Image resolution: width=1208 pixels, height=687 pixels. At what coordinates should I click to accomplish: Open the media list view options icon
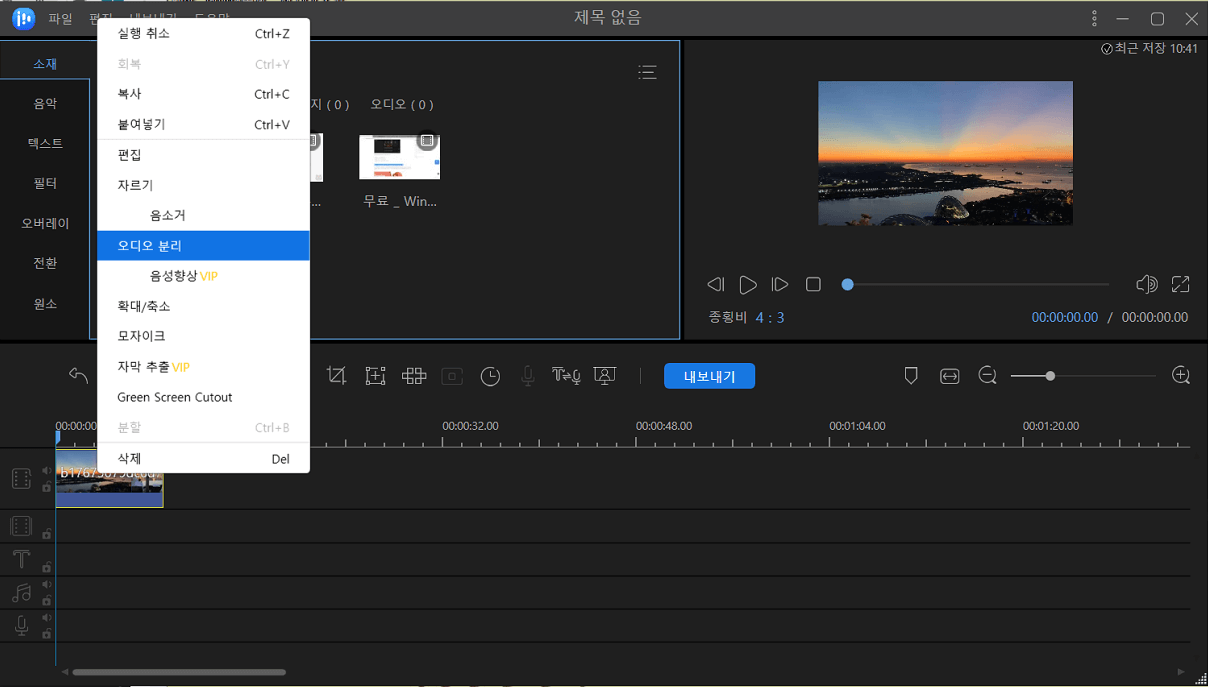648,72
